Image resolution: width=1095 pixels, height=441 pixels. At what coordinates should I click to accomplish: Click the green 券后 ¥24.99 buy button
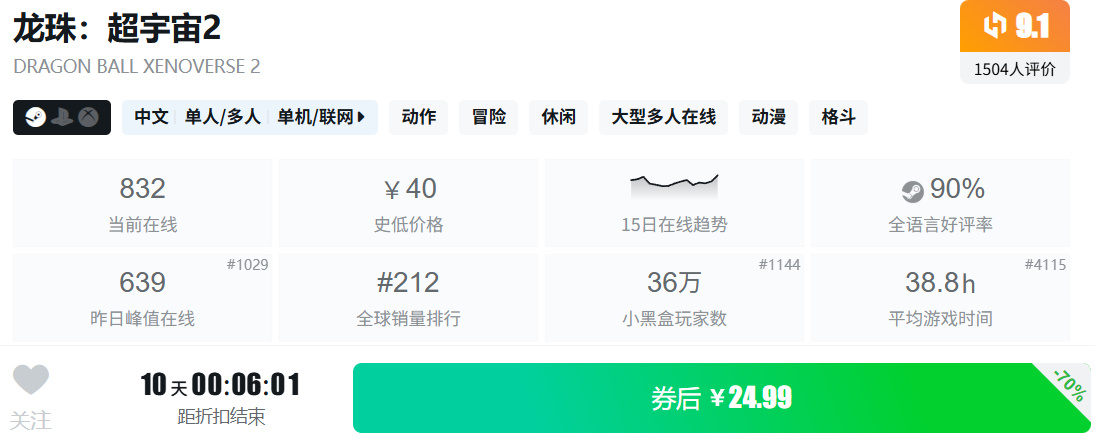click(722, 398)
